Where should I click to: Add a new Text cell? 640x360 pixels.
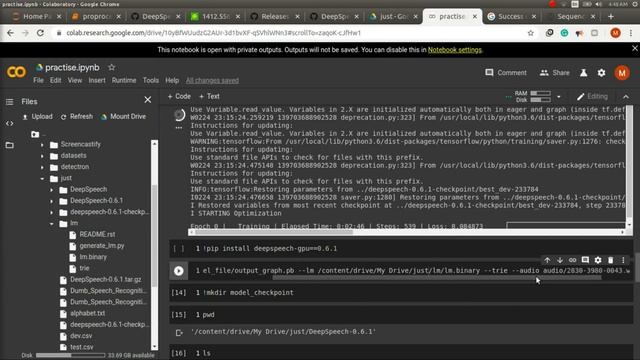pyautogui.click(x=209, y=96)
